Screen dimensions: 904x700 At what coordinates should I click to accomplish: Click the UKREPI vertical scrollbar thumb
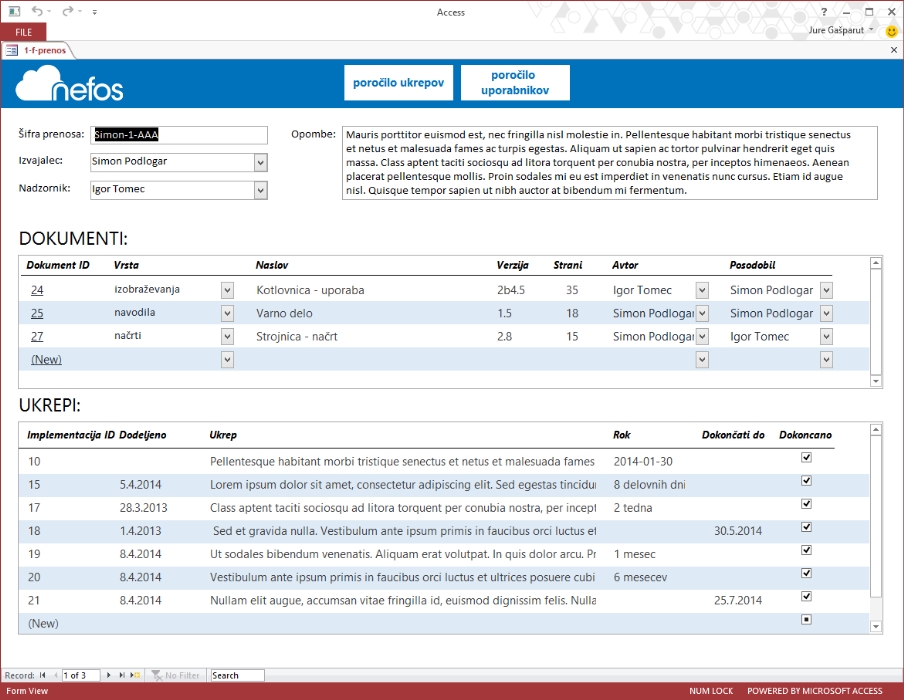point(876,516)
